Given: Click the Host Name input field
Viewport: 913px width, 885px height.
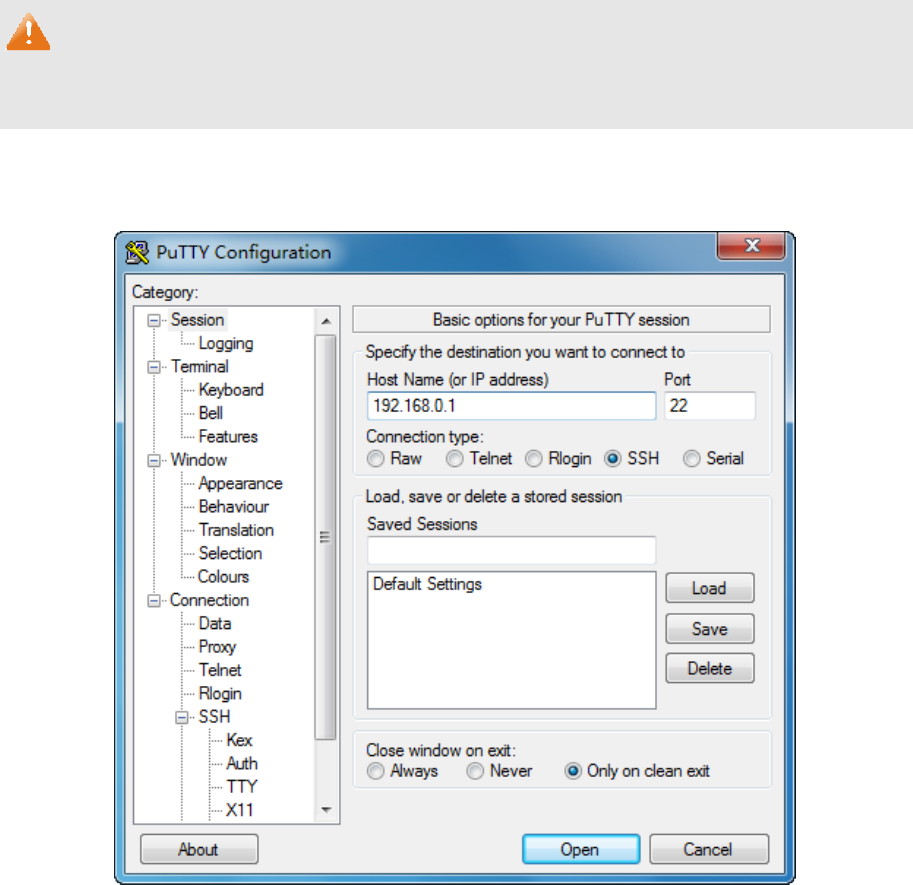Looking at the screenshot, I should [x=511, y=406].
